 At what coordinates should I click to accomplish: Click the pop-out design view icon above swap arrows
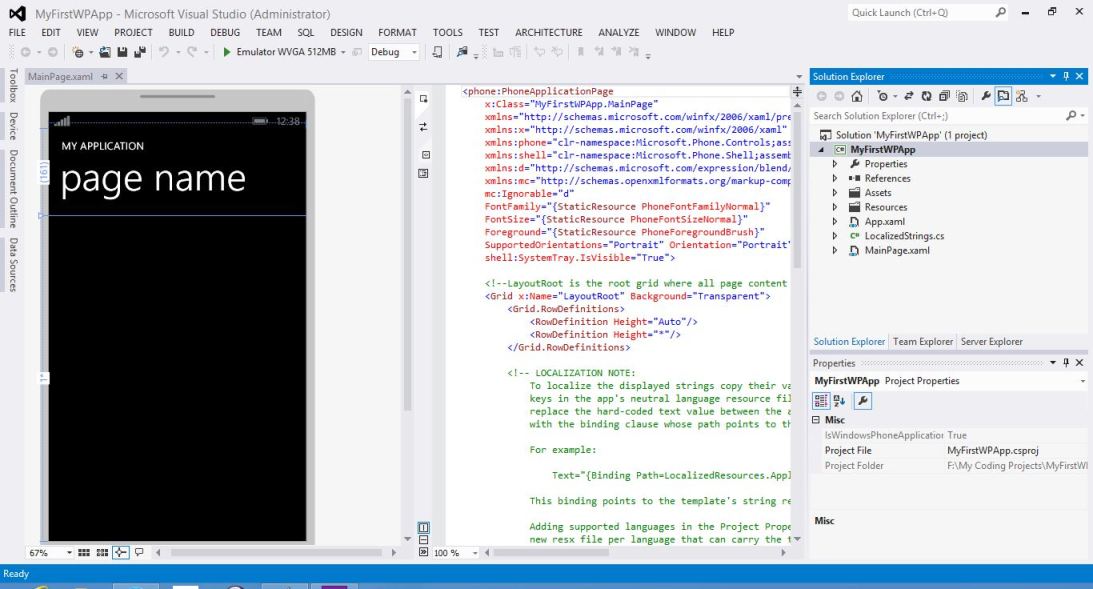click(x=423, y=99)
